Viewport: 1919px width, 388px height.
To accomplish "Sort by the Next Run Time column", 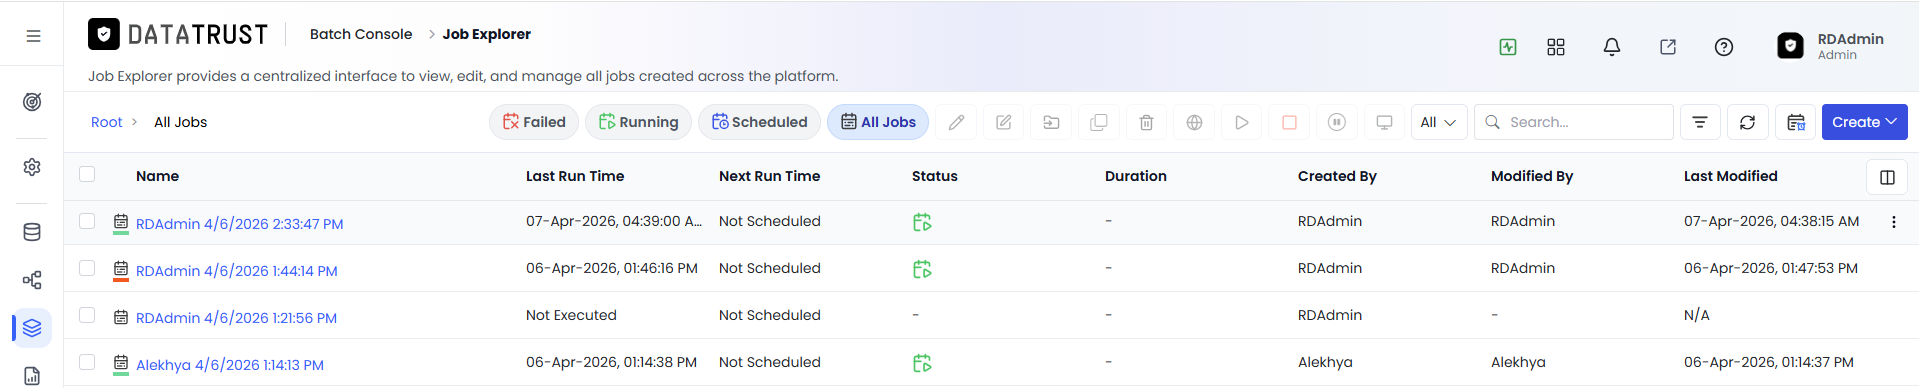I will point(769,176).
